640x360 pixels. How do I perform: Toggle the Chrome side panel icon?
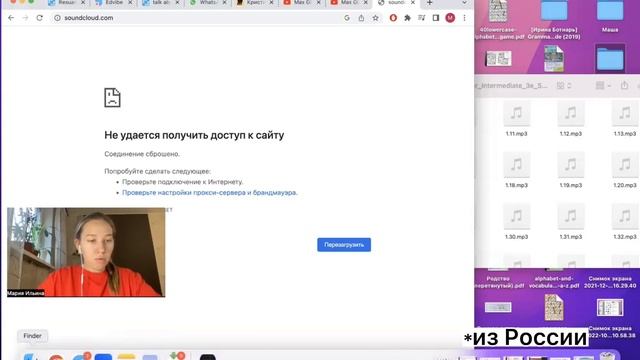pyautogui.click(x=436, y=18)
